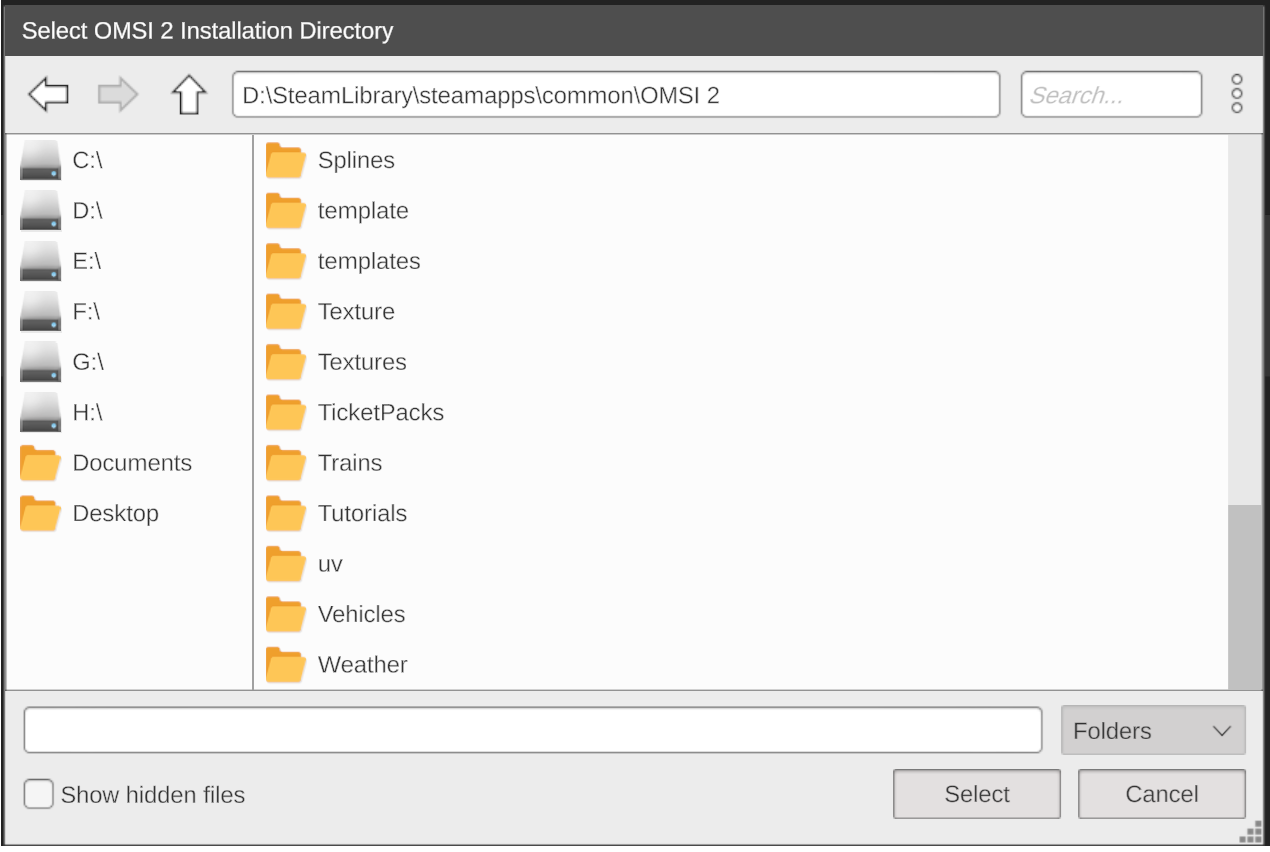Click the G:\ drive label
The height and width of the screenshot is (852, 1270).
(x=89, y=362)
